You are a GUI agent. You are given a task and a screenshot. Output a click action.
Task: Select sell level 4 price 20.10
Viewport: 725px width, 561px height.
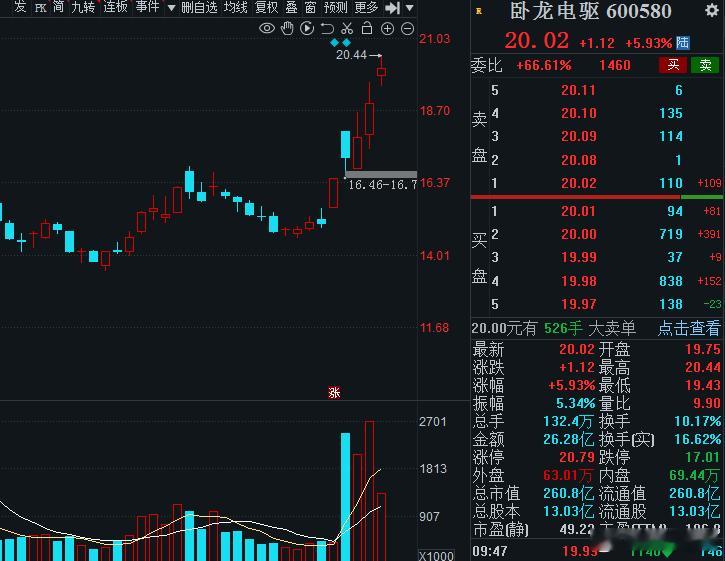click(578, 113)
